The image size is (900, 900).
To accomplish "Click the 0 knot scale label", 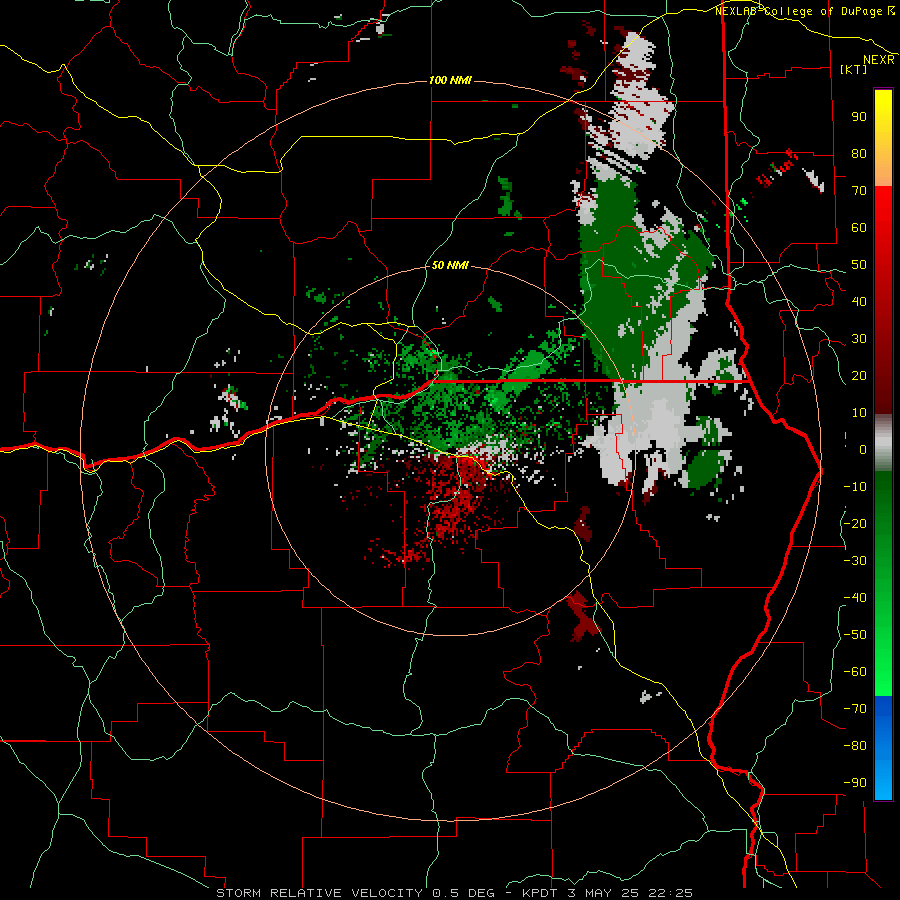I will pyautogui.click(x=863, y=450).
